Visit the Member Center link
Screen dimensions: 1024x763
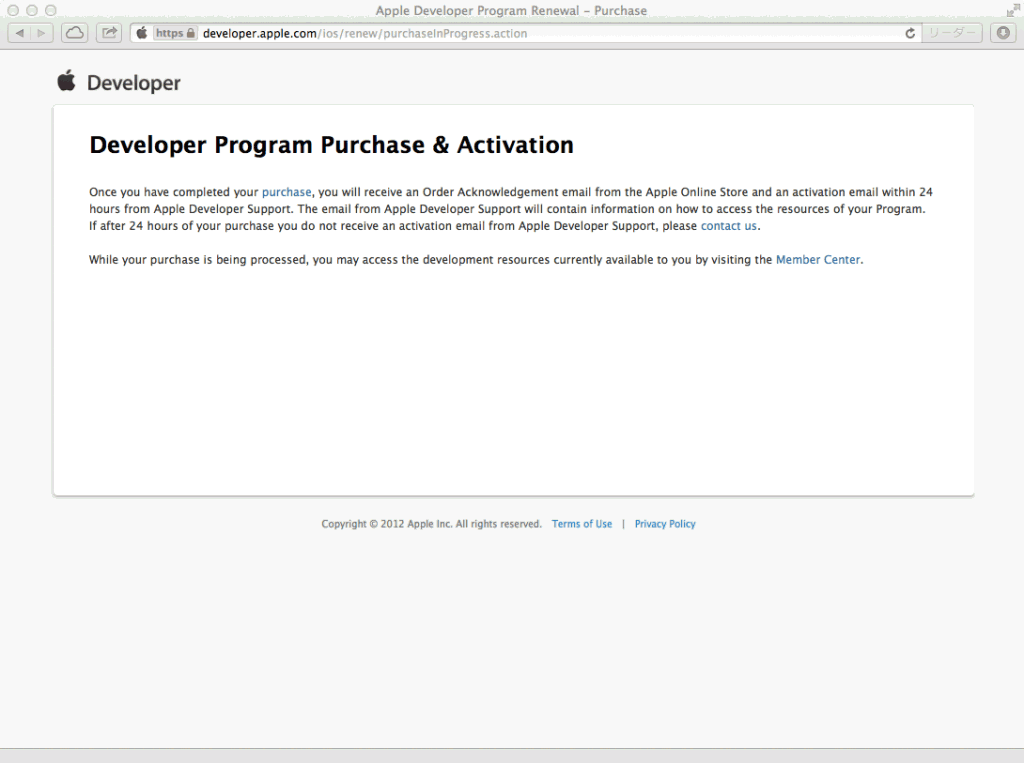click(x=817, y=260)
